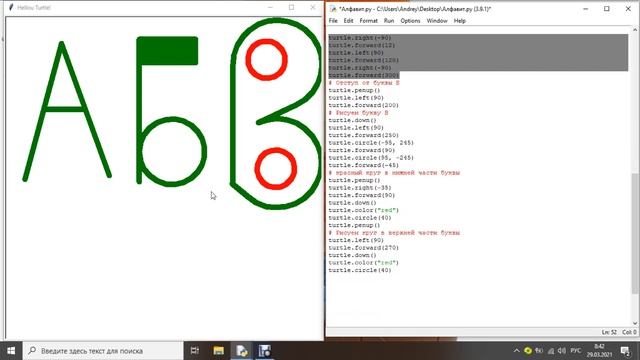Click the 'turtle.forward(-45)' line
640x360 pixels.
364,165
